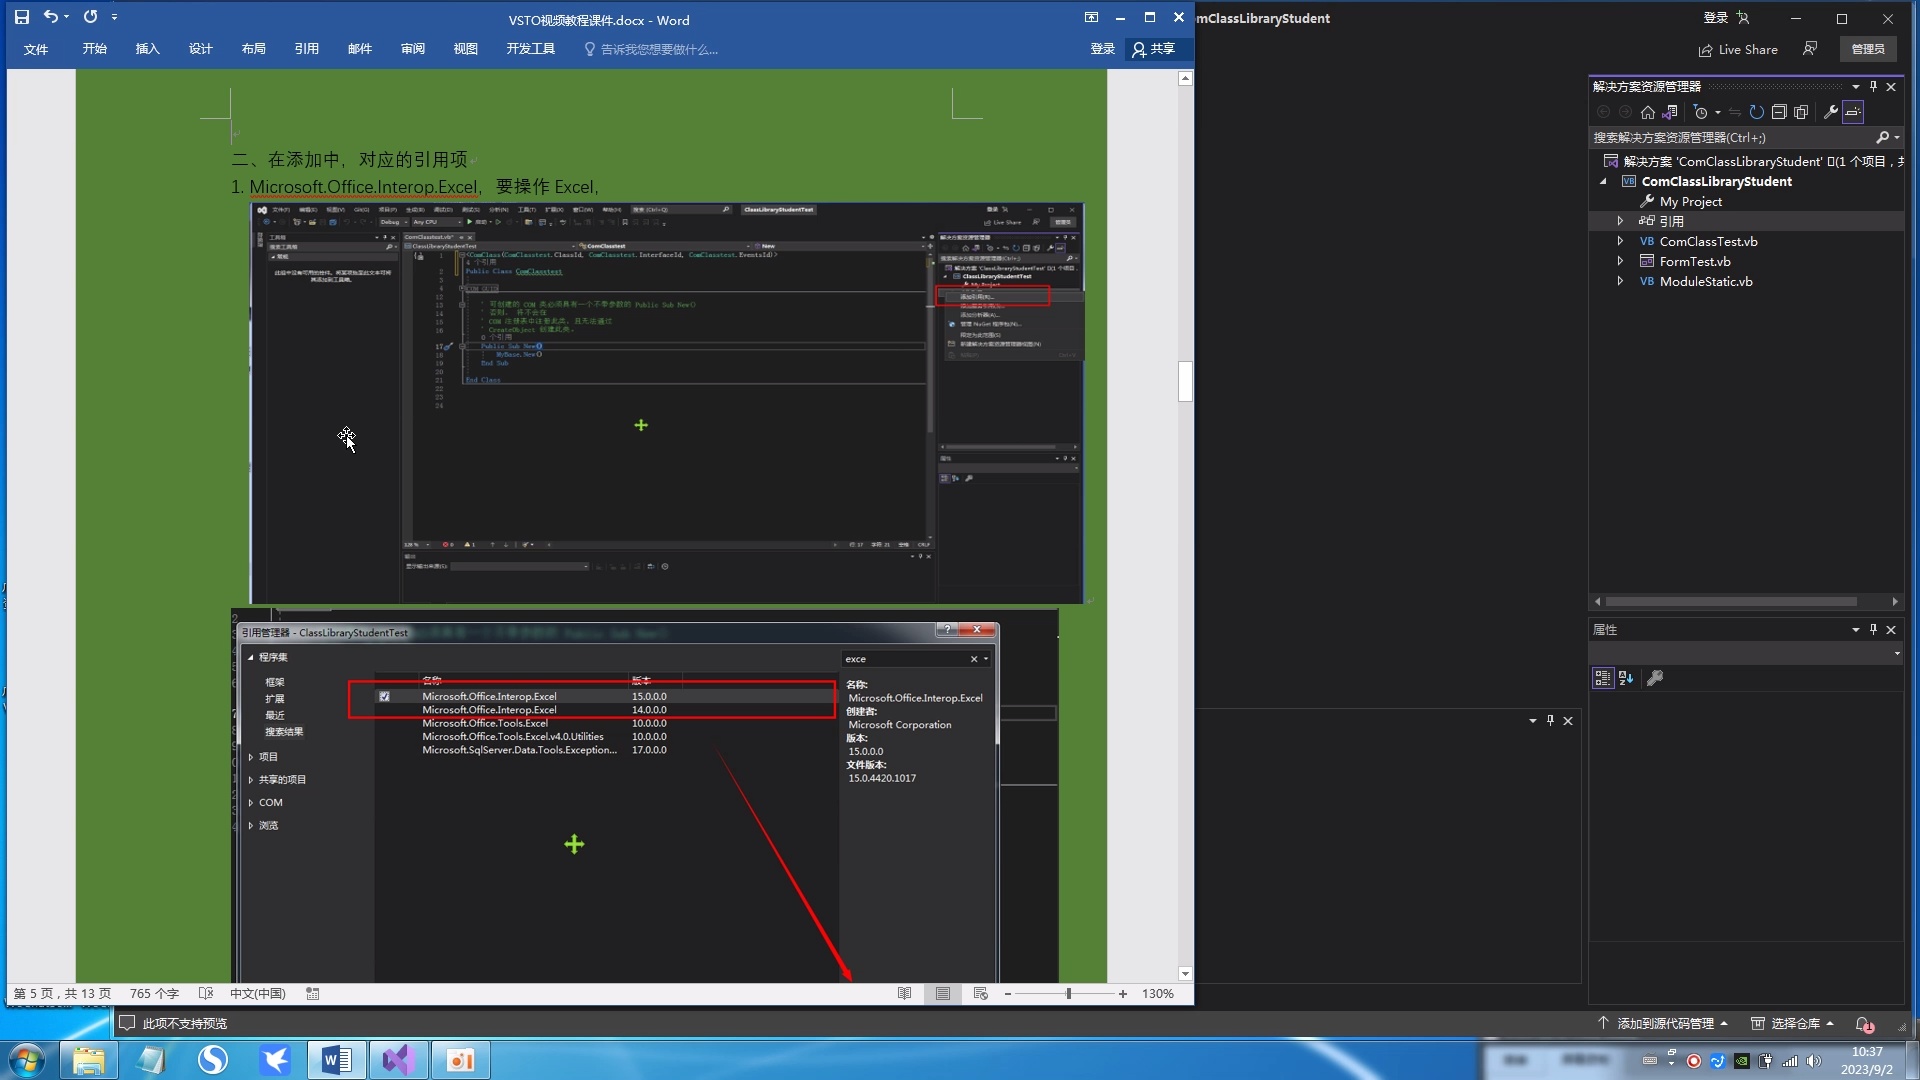Click the Home icon in Solution Explorer
Screen dimensions: 1920x1080
[x=1648, y=112]
